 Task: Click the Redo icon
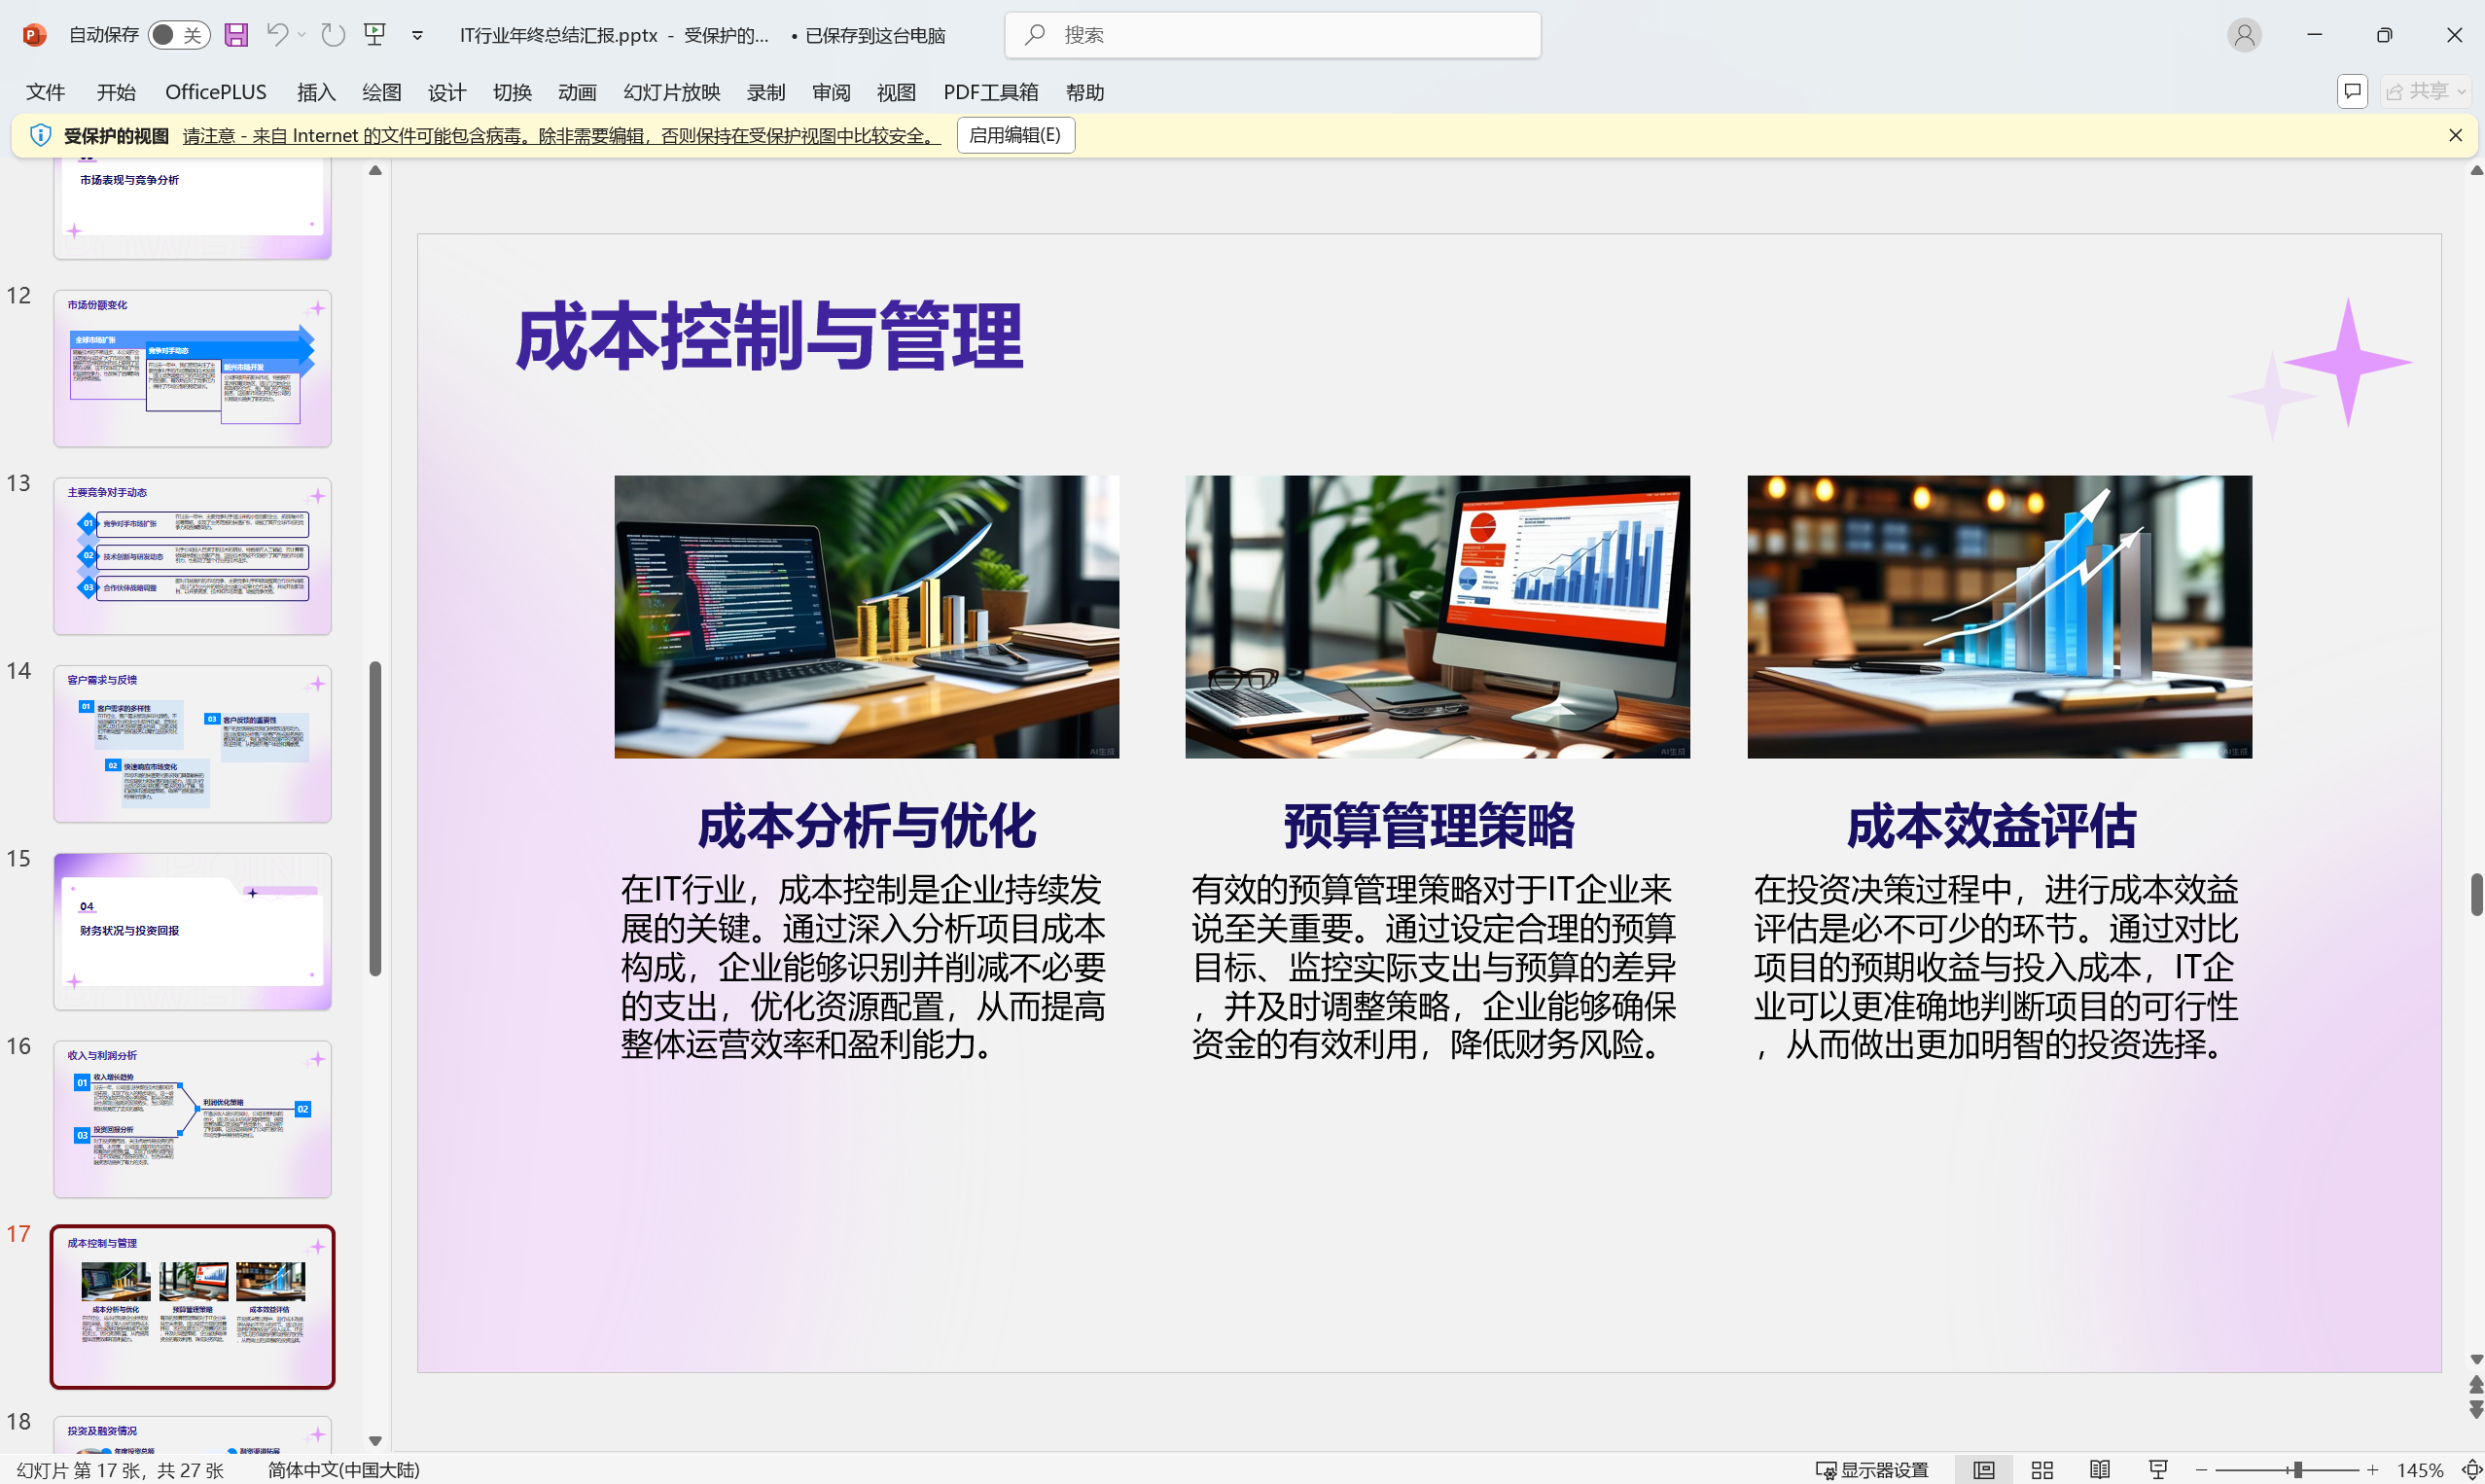tap(333, 35)
